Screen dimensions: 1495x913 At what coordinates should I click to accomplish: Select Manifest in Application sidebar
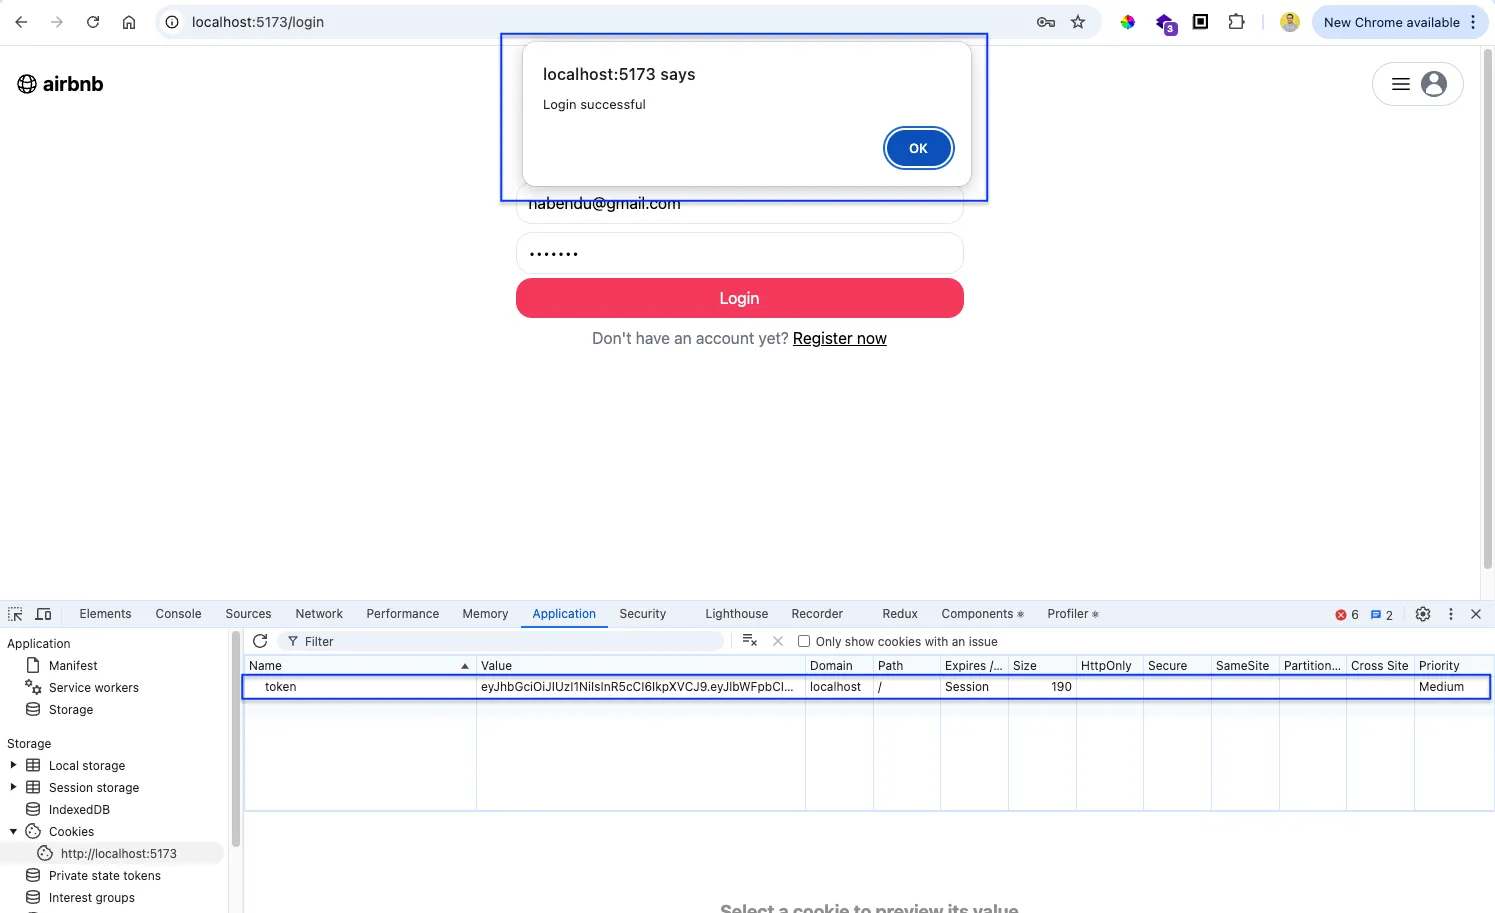(x=73, y=665)
